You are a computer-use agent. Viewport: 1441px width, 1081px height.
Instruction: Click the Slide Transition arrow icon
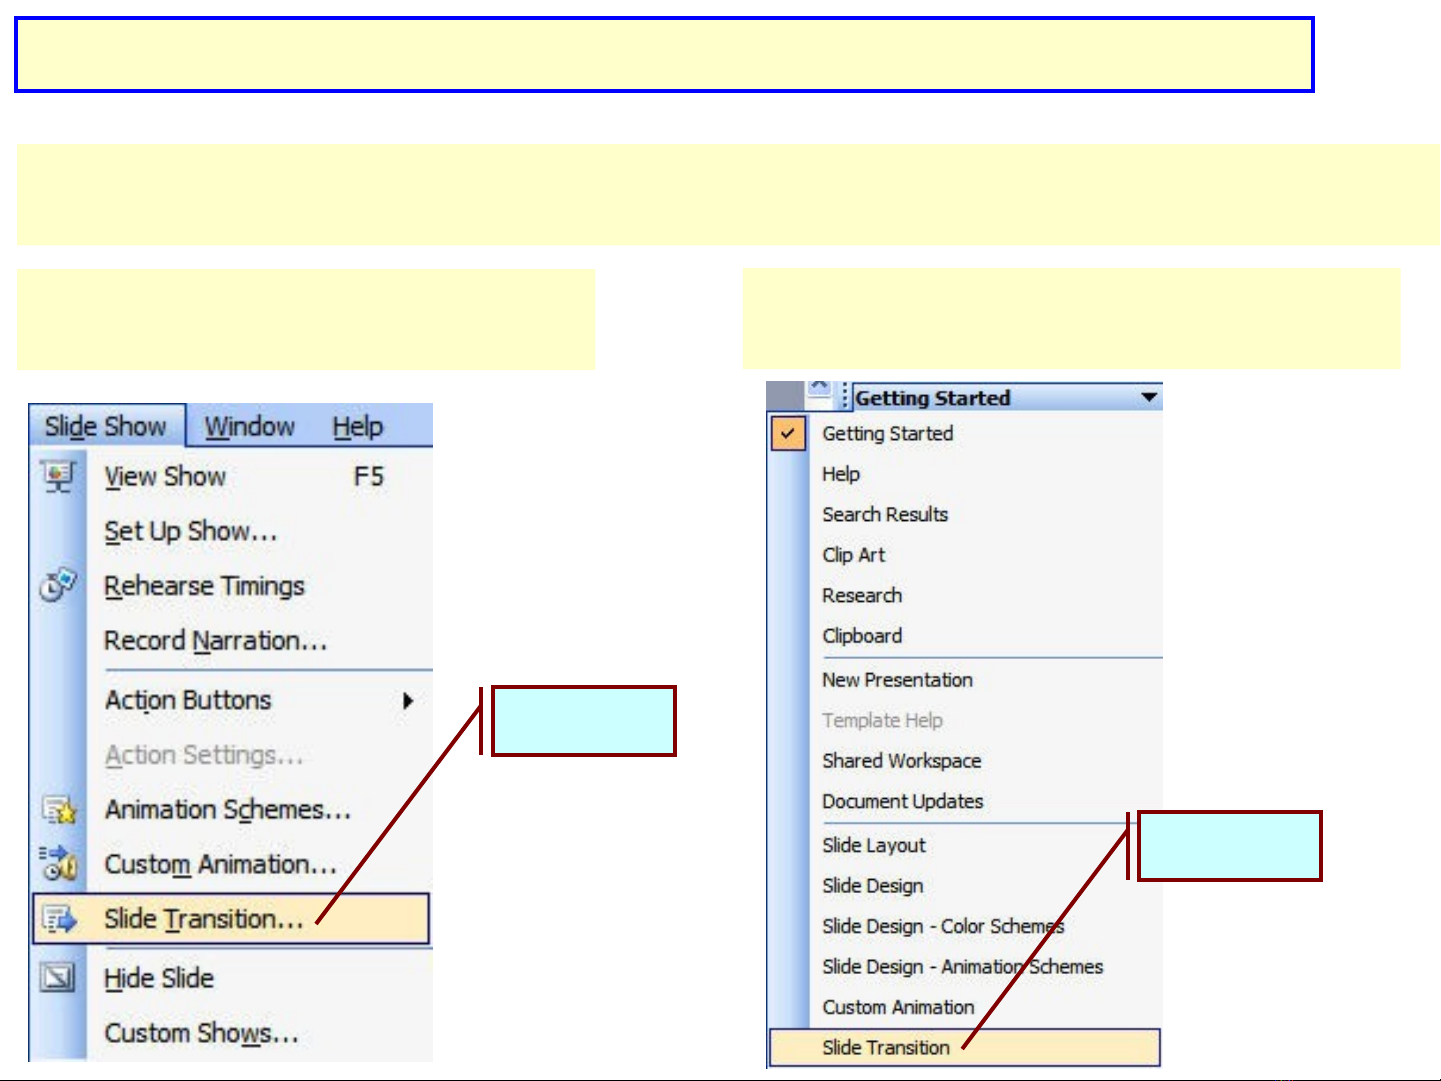click(58, 918)
